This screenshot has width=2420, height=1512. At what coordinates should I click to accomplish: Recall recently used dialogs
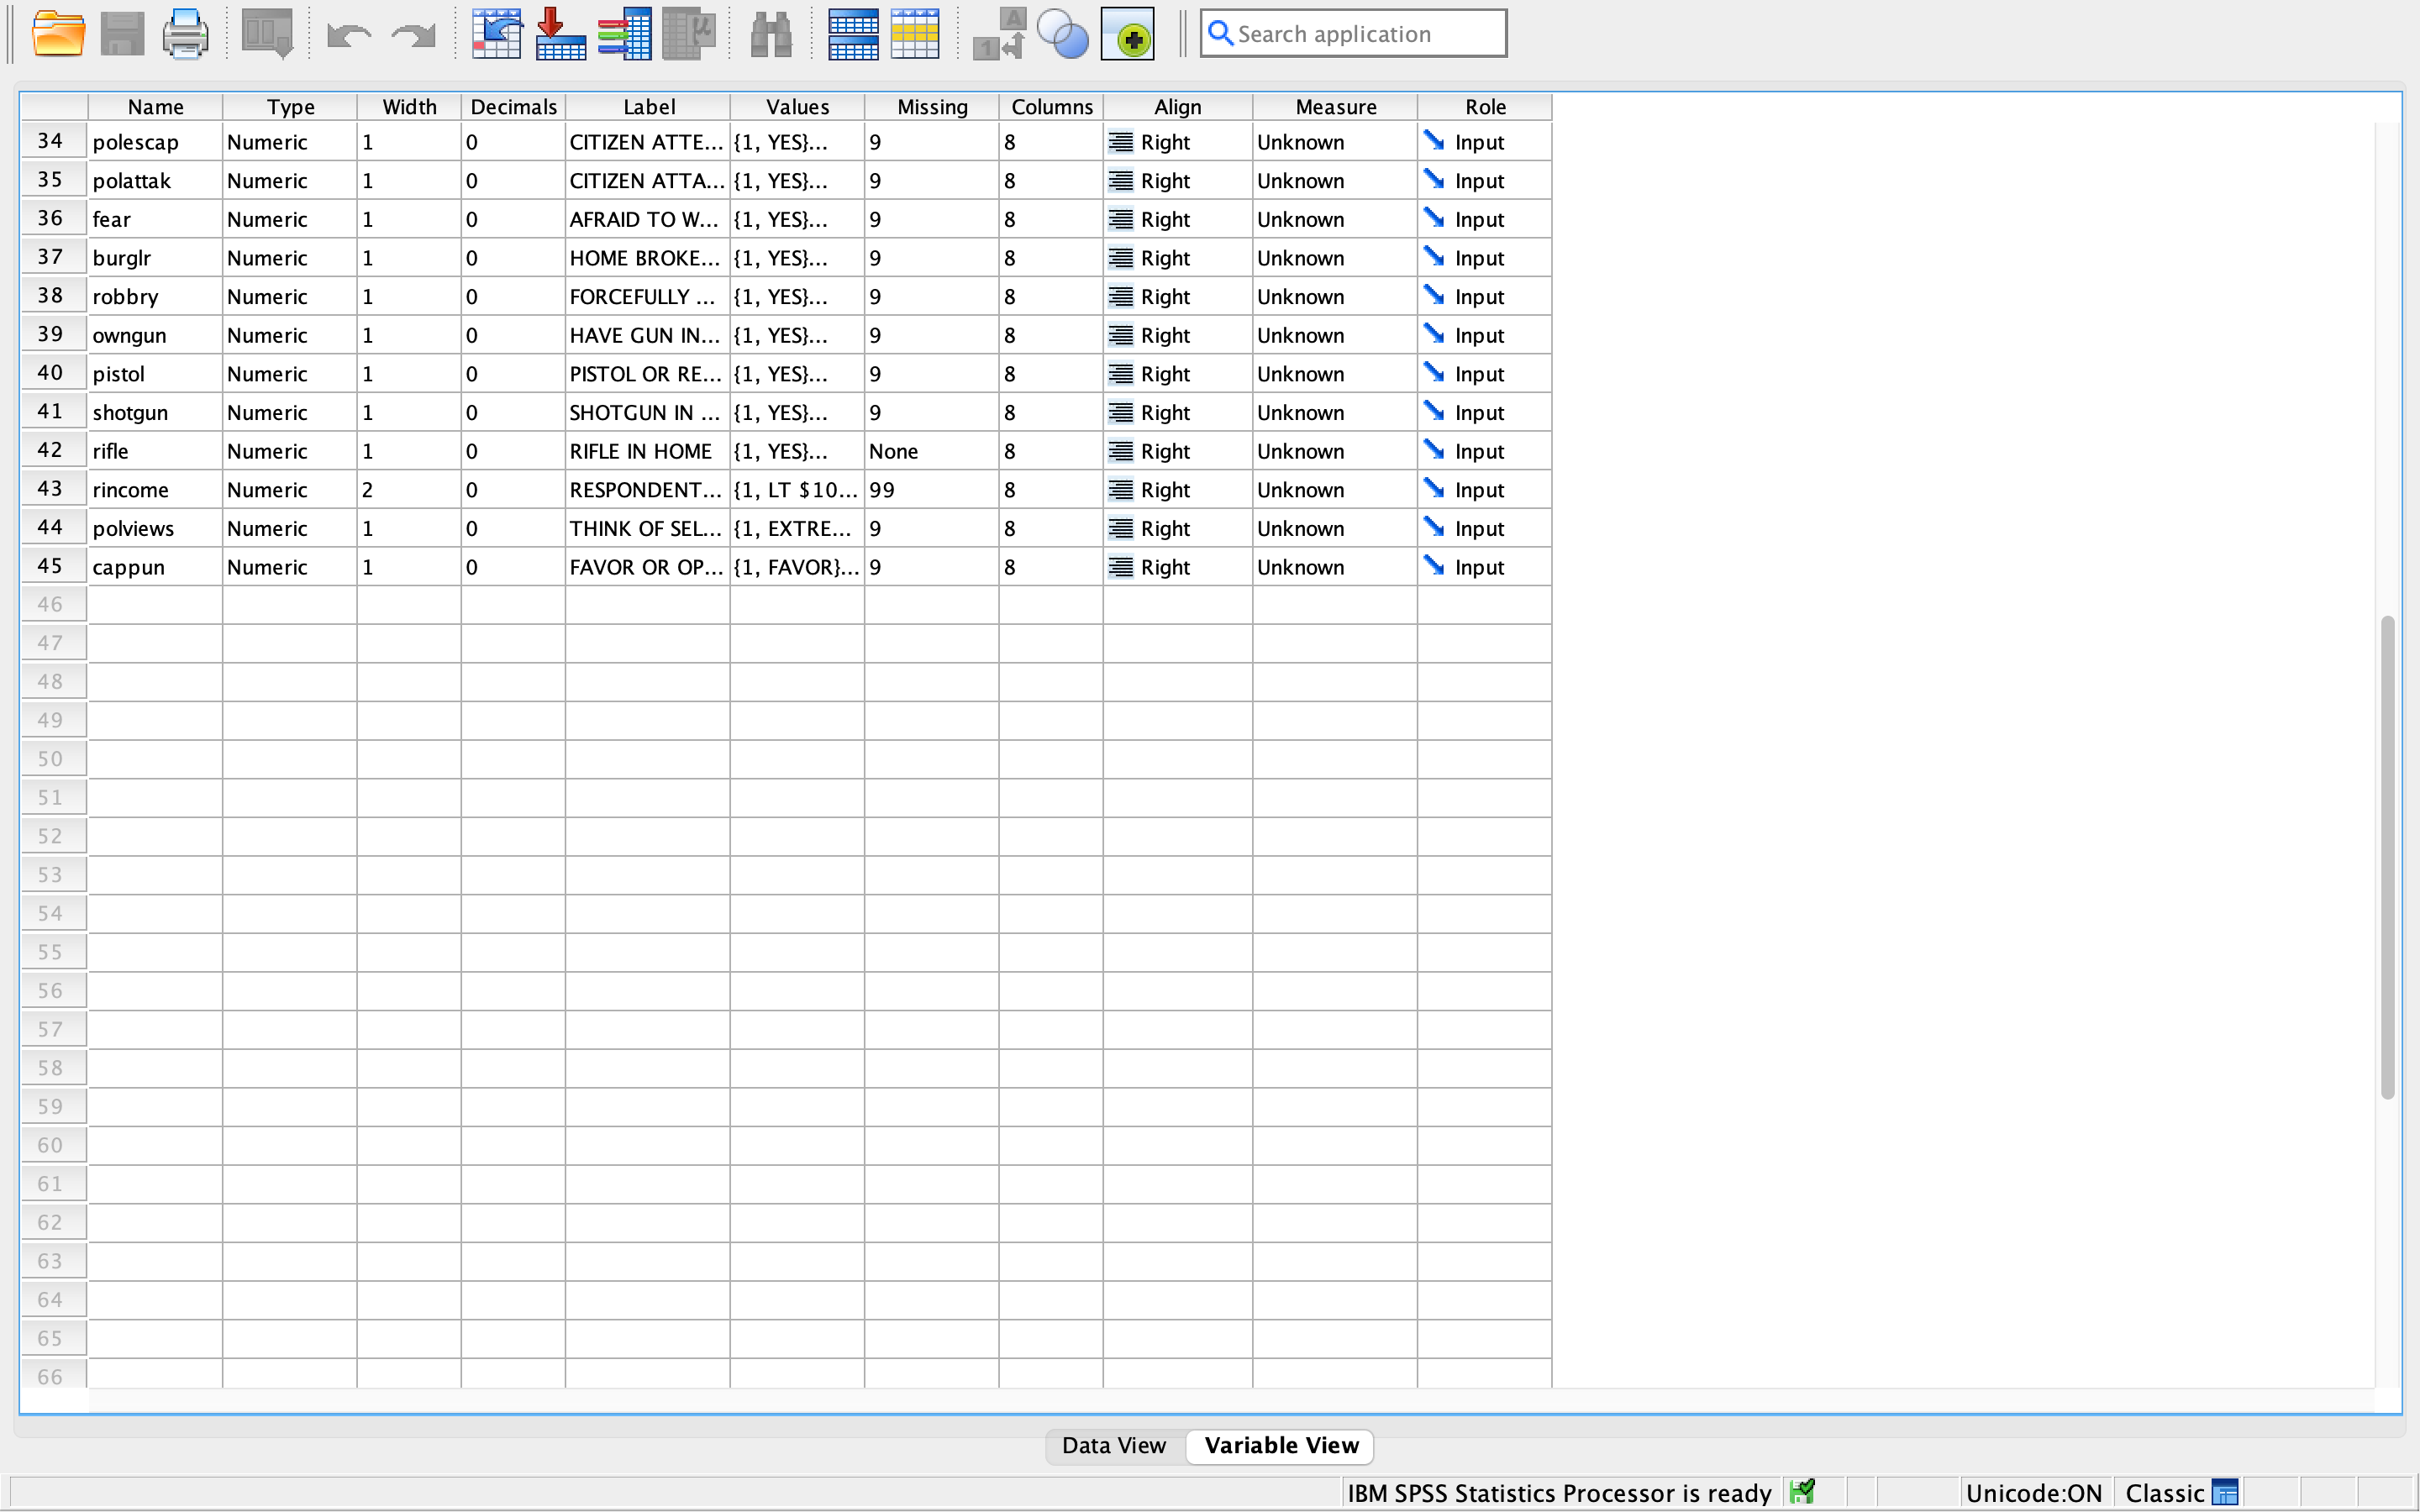tap(265, 33)
